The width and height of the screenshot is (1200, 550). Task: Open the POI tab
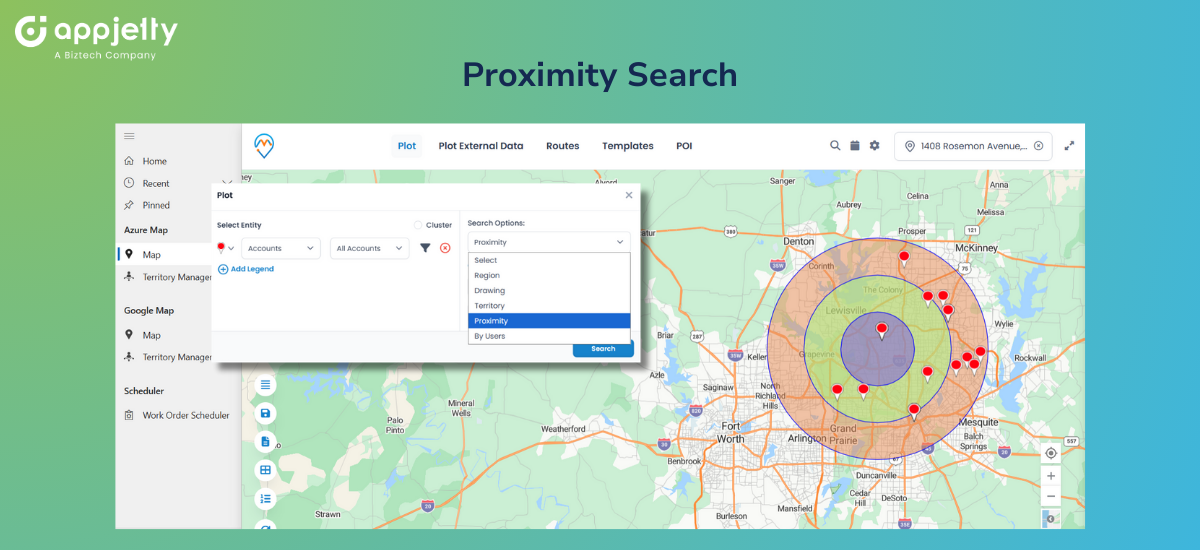[684, 146]
